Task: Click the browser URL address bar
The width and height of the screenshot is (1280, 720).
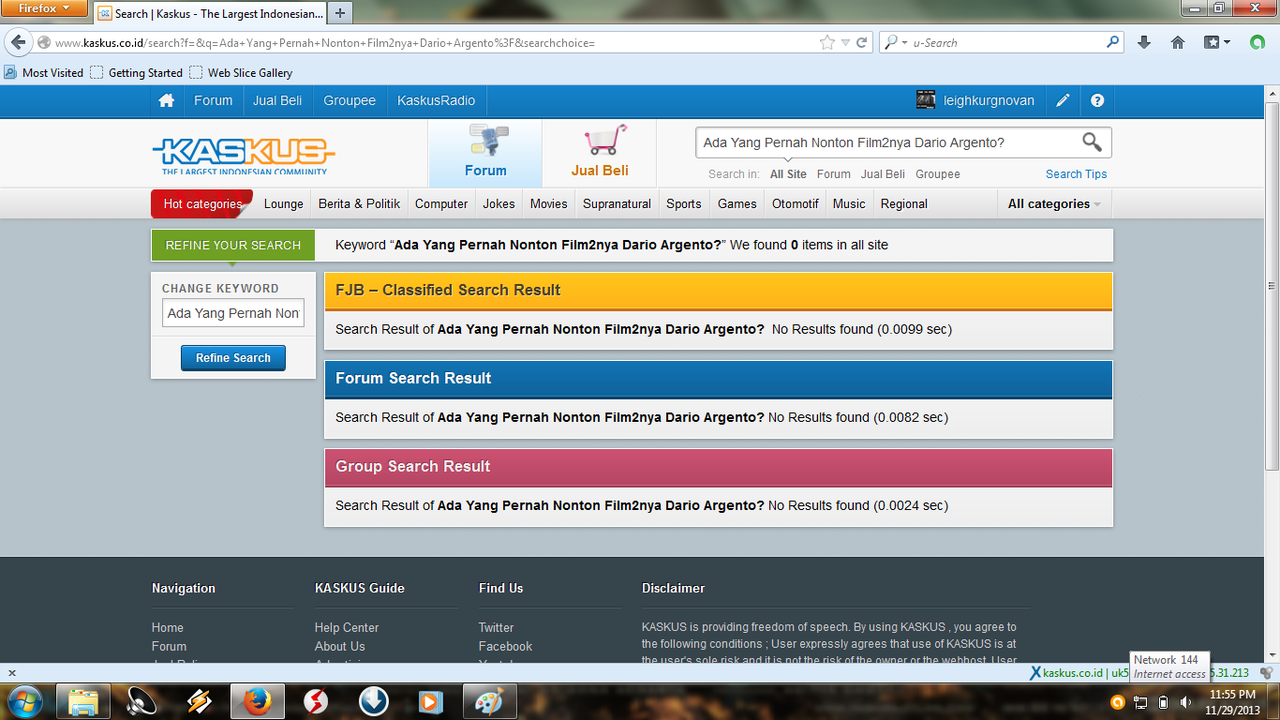Action: coord(435,43)
